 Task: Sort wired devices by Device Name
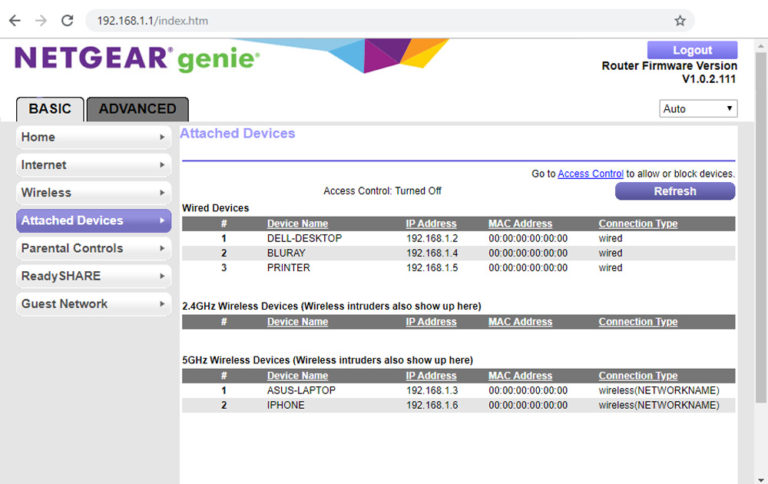coord(297,224)
